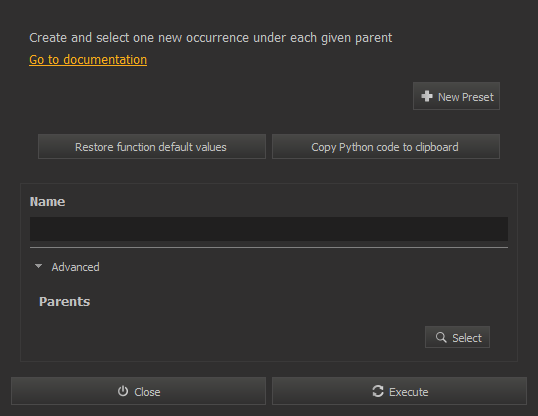Collapse the Advanced section triangle
Image resolution: width=538 pixels, height=416 pixels.
click(38, 266)
